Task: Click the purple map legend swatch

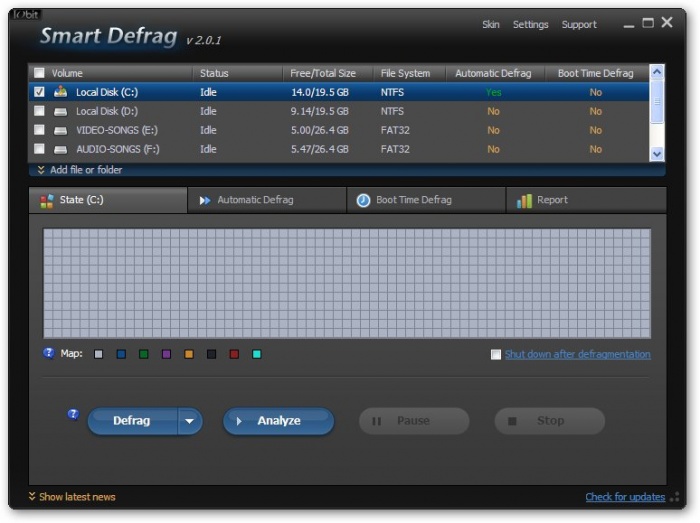Action: [x=167, y=354]
